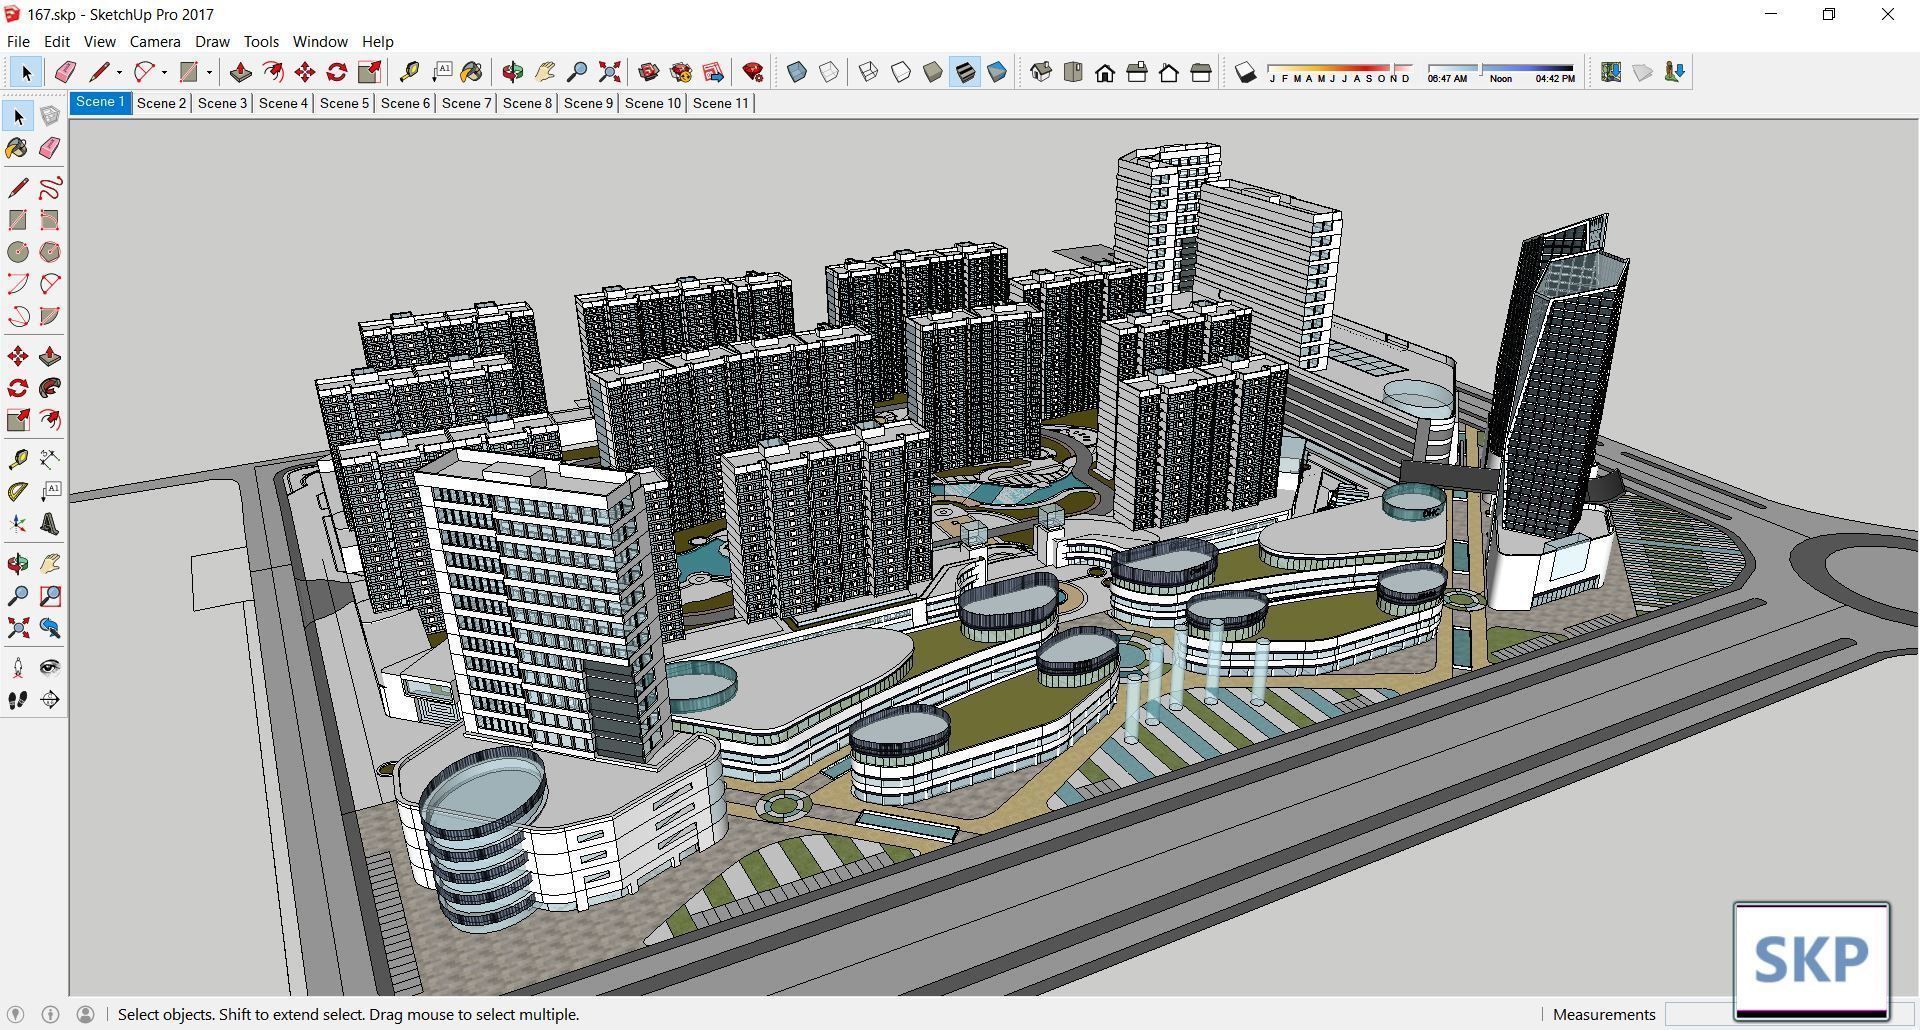Choose the 3D Text tool
The width and height of the screenshot is (1920, 1030).
coord(50,524)
